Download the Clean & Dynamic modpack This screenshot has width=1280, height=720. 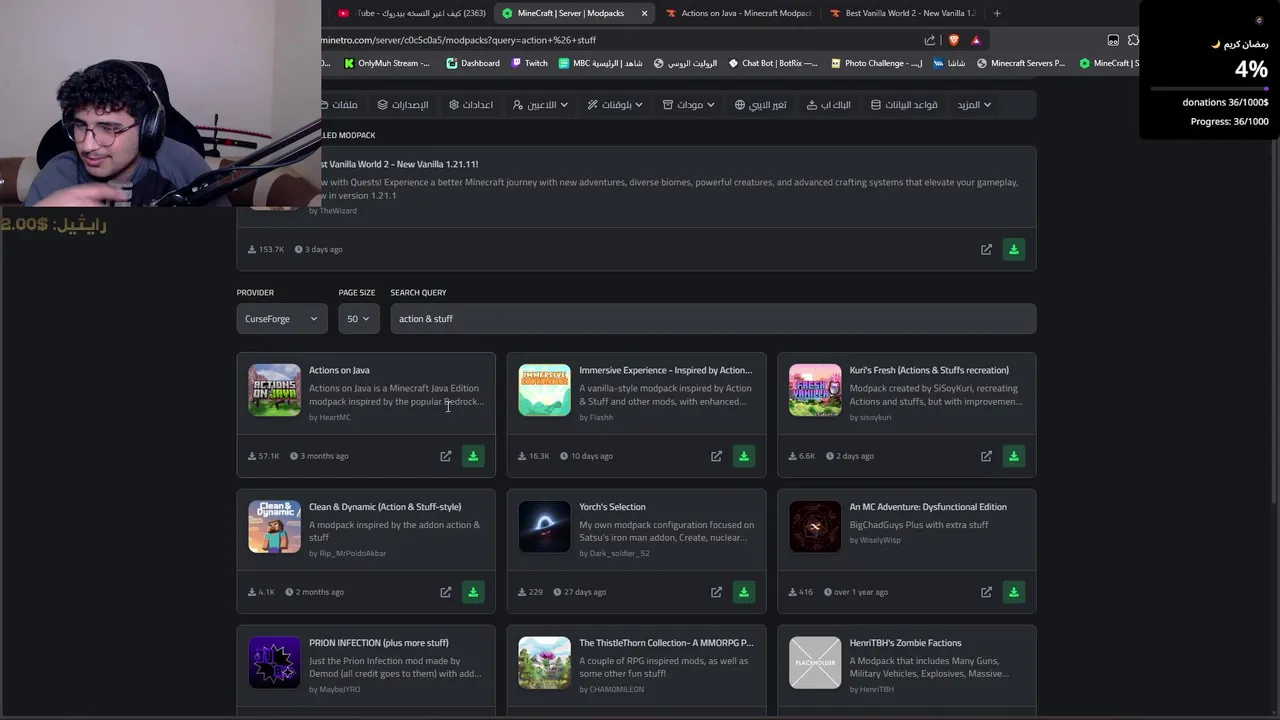[x=473, y=592]
